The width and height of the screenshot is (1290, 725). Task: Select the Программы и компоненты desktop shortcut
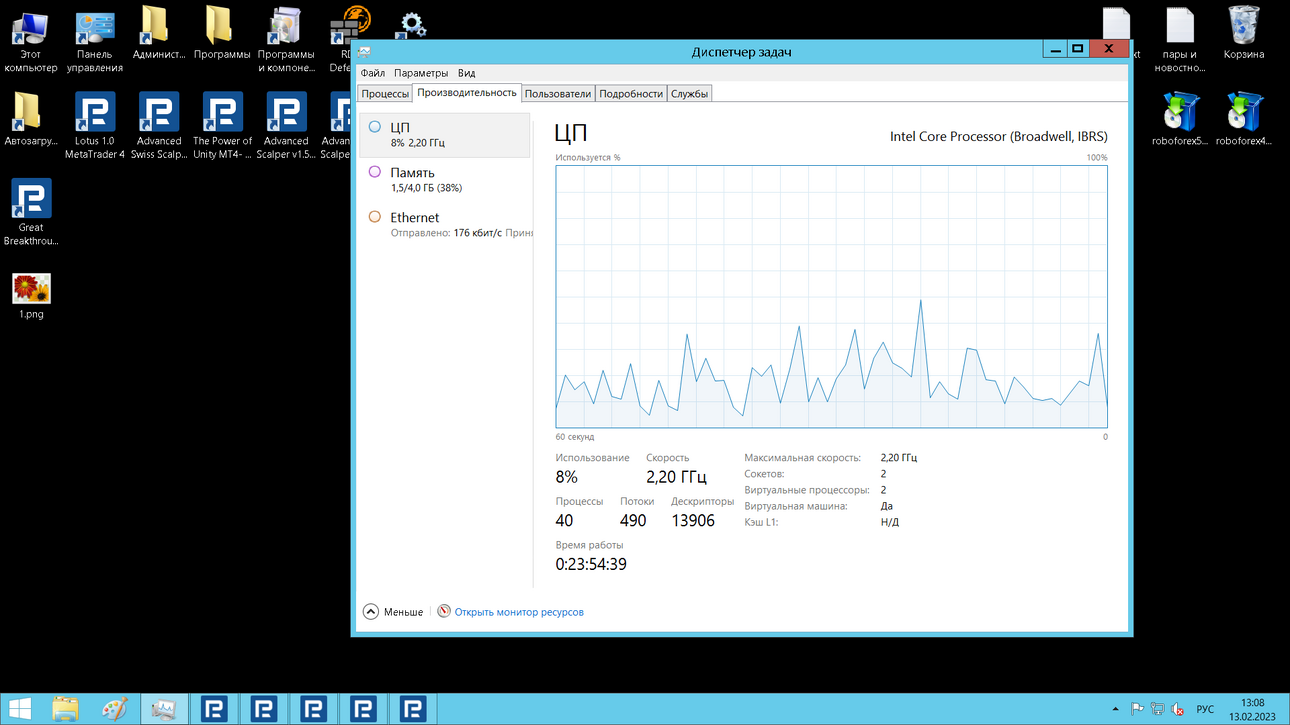click(286, 40)
